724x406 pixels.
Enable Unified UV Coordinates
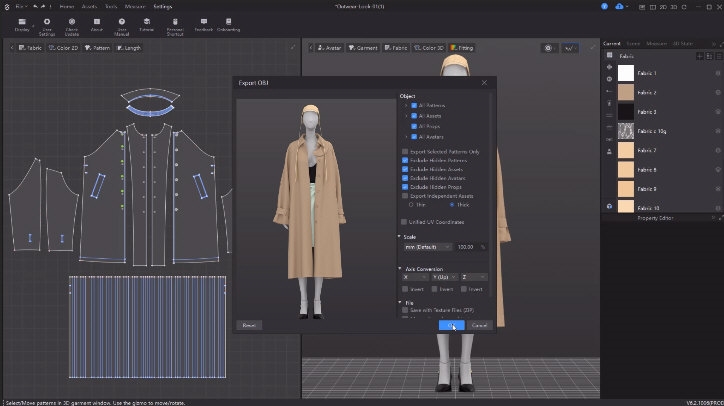point(404,222)
